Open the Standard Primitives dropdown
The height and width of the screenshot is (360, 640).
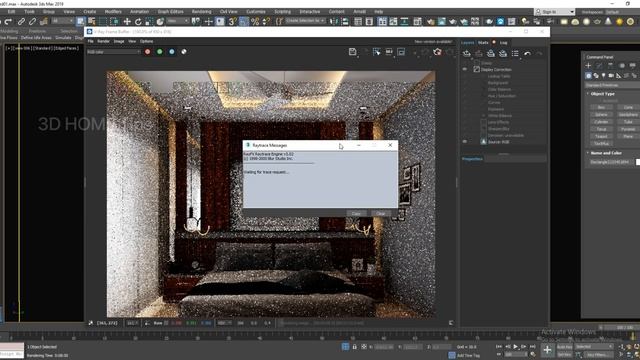612,85
